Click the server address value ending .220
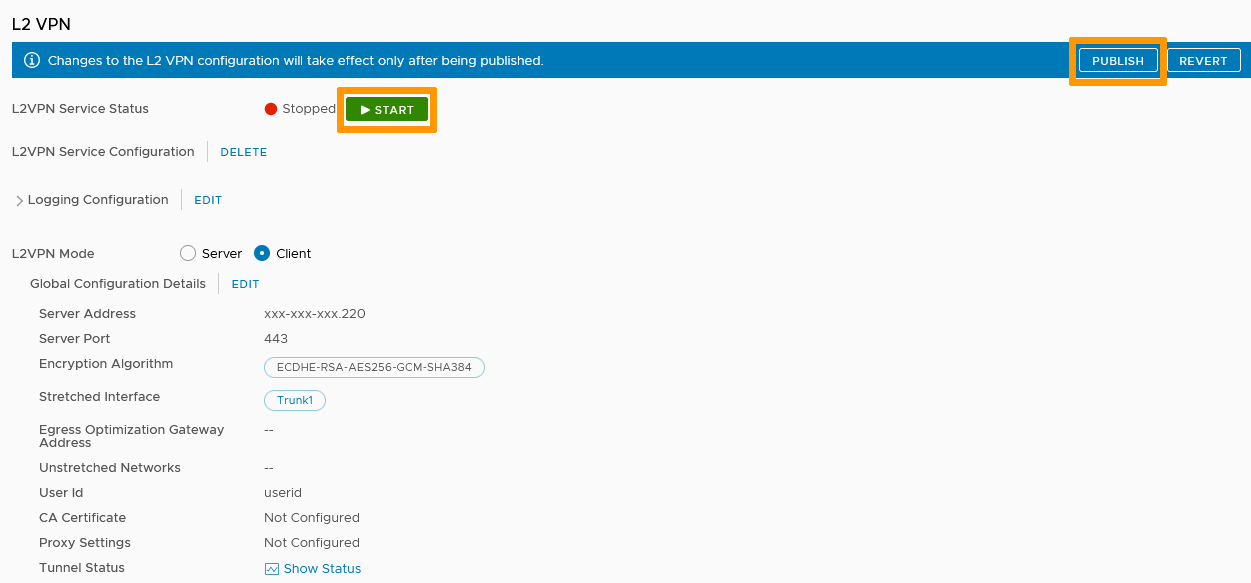The height and width of the screenshot is (583, 1251). point(314,314)
